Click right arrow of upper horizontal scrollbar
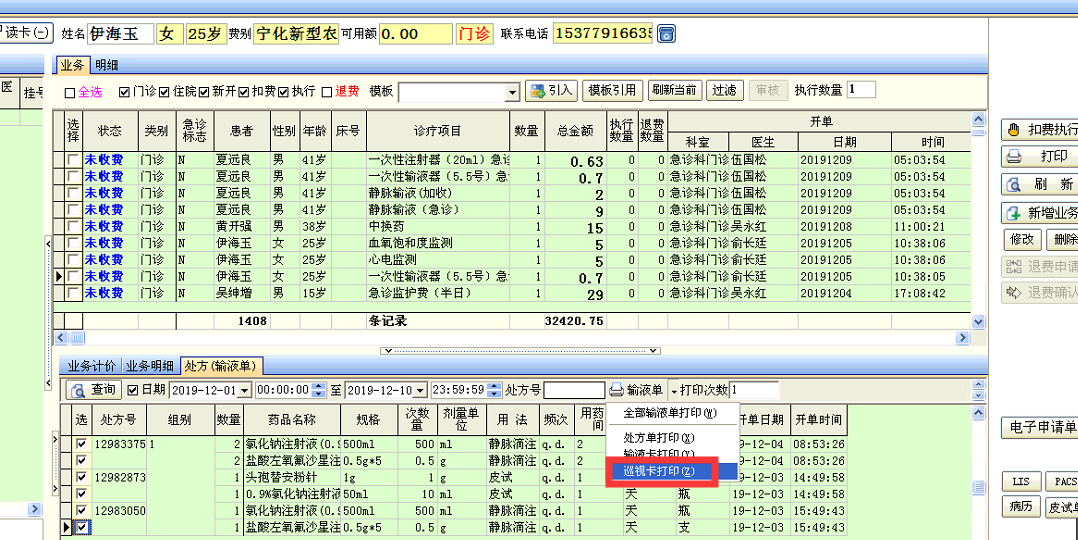Screen dimensions: 1078x540 click(963, 337)
